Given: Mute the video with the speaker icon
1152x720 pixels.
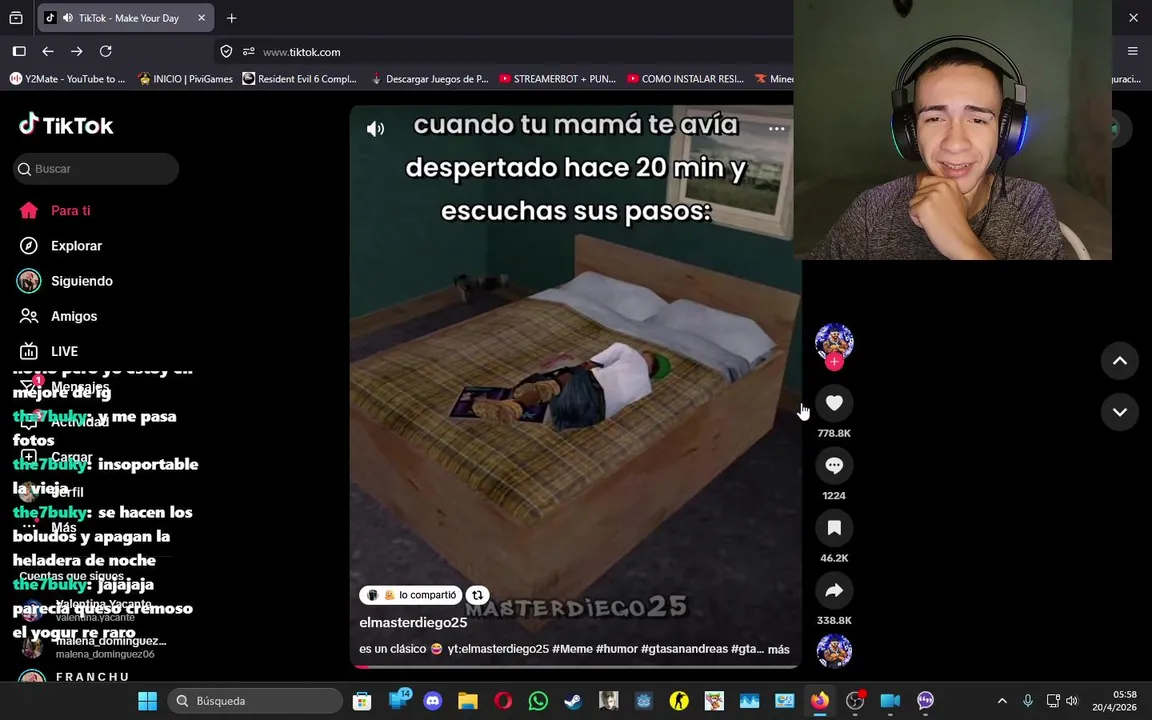Looking at the screenshot, I should [x=375, y=129].
